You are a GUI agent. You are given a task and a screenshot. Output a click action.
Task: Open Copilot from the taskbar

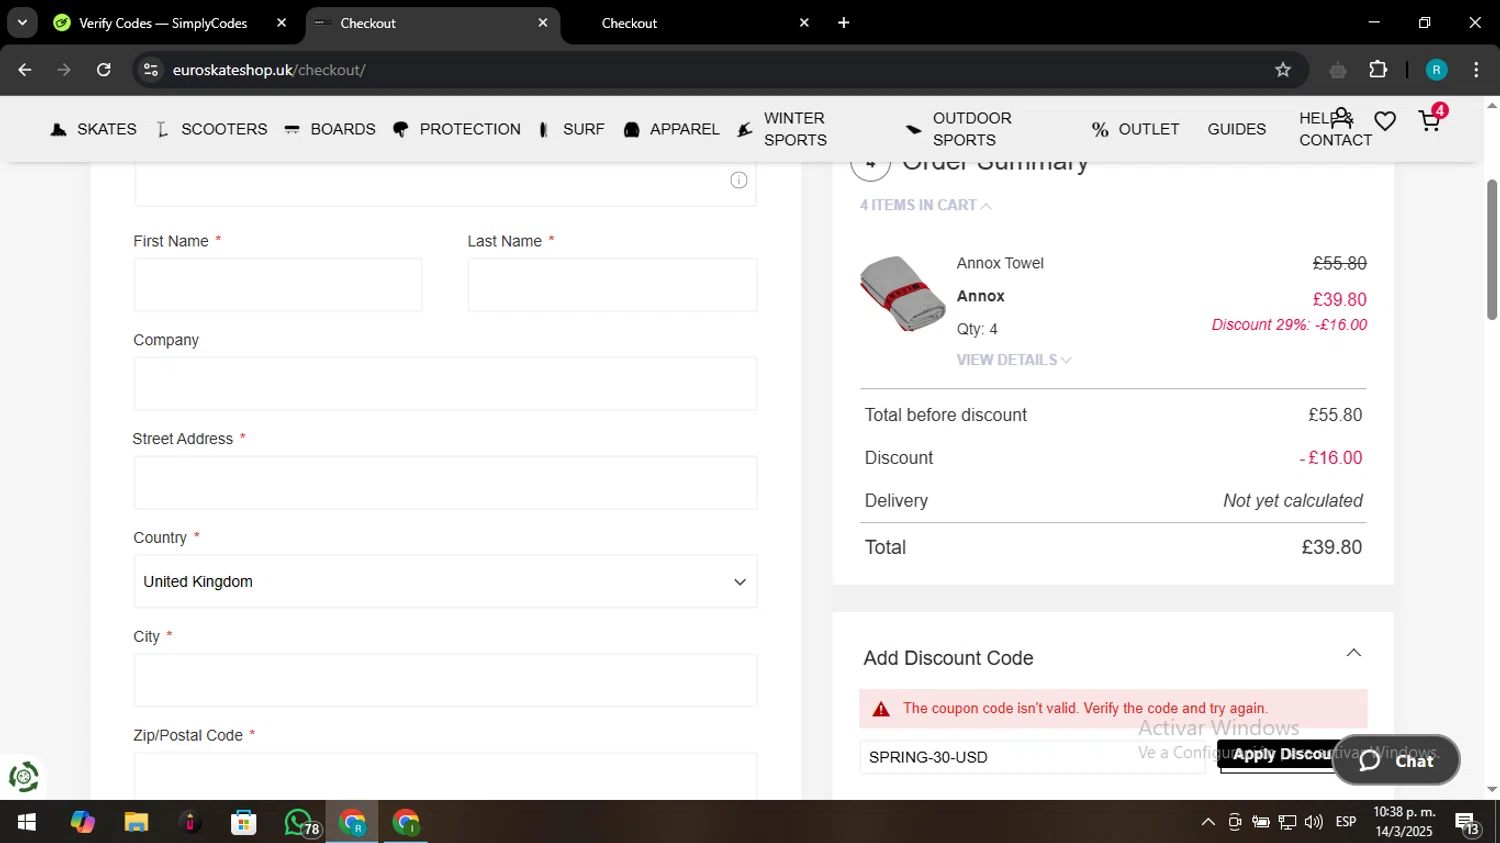coord(83,822)
